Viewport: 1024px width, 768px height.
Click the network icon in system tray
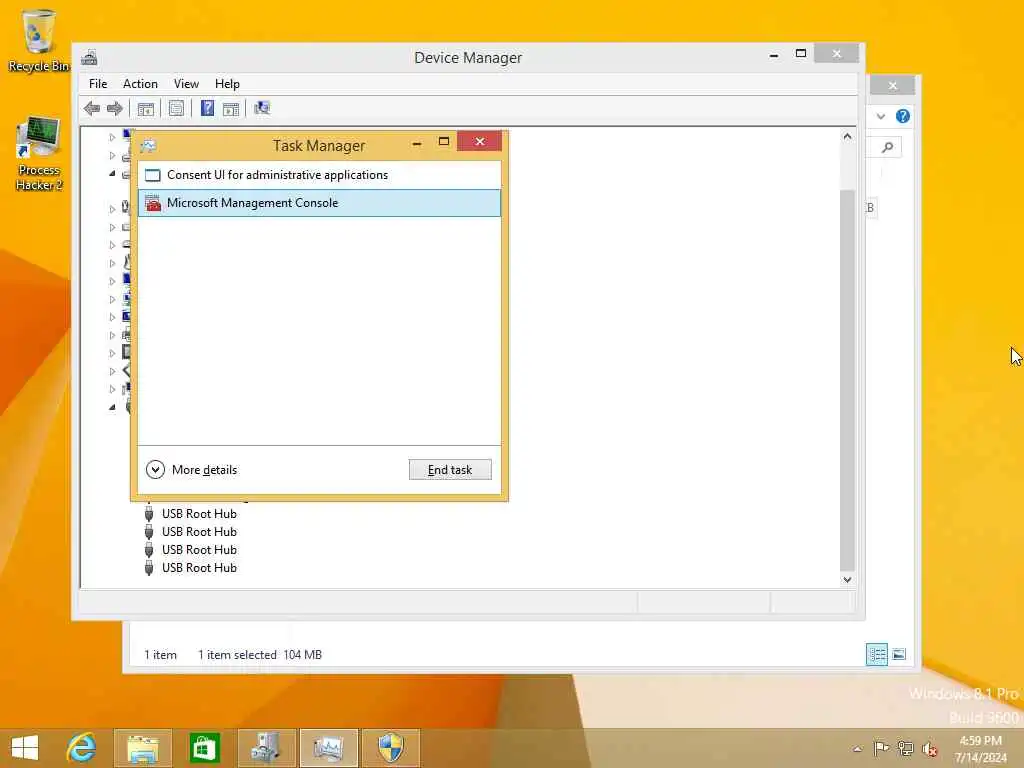tap(905, 748)
